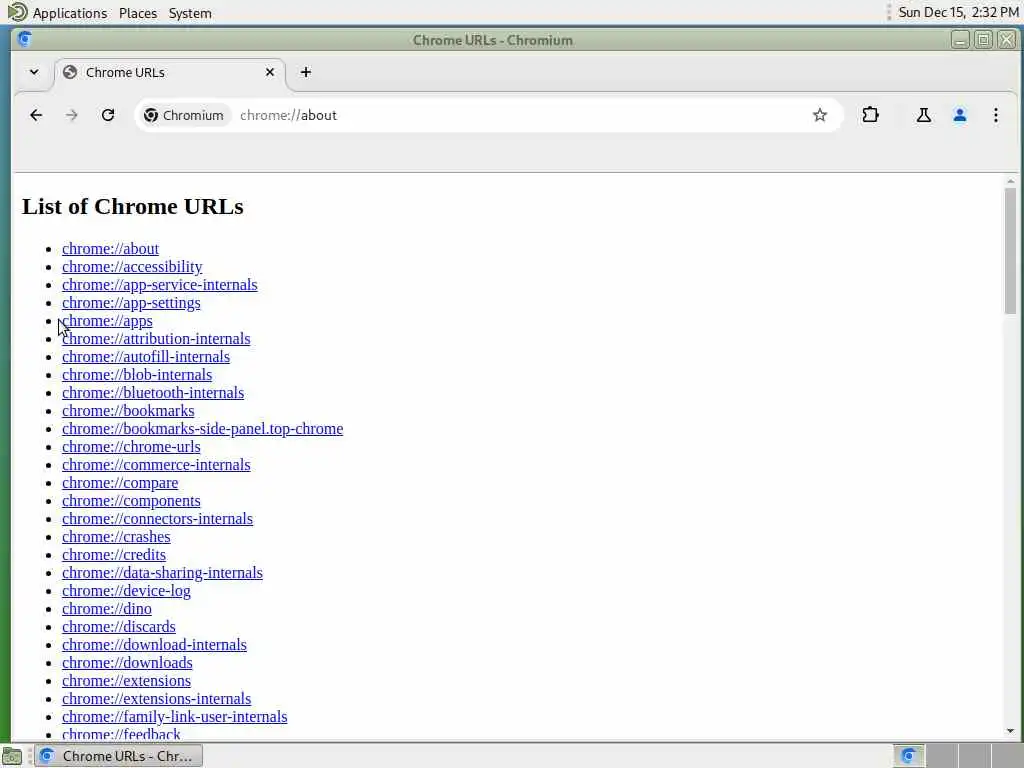Open the chrome://bookmarks-side-panel.top-chrome link
The width and height of the screenshot is (1024, 768).
point(202,428)
